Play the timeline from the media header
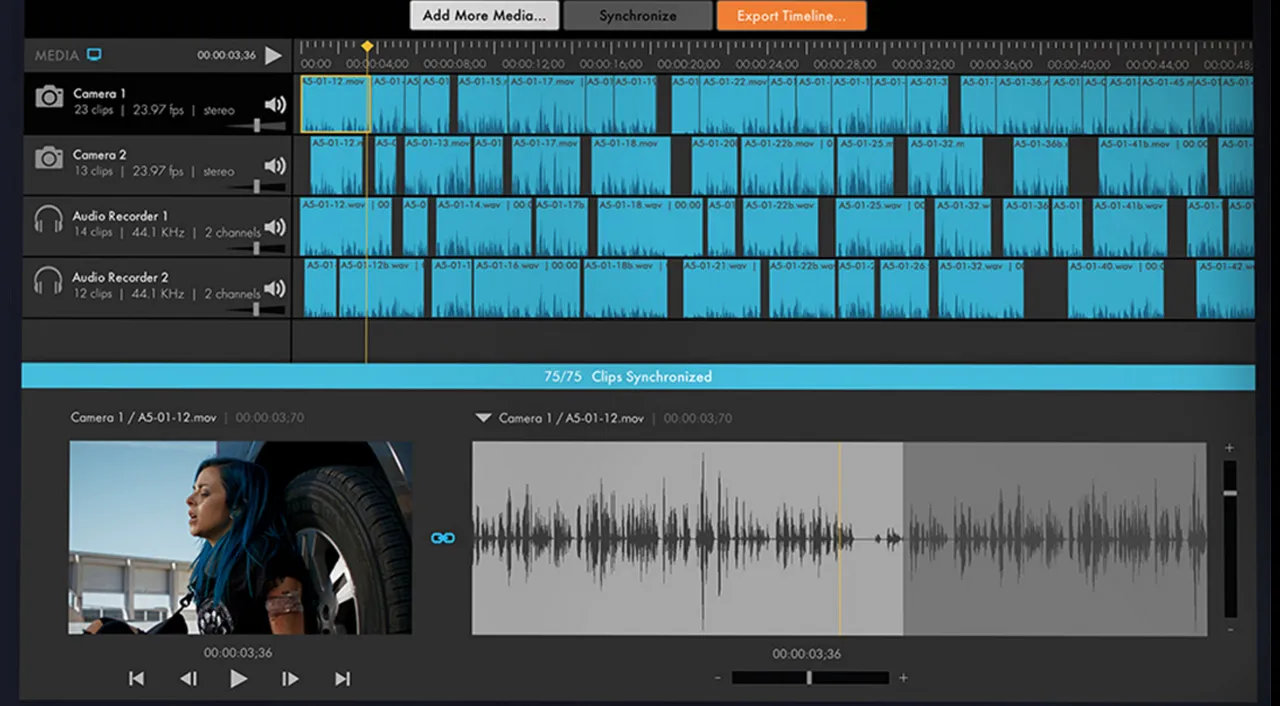Screen dimensions: 1280x706 point(273,56)
